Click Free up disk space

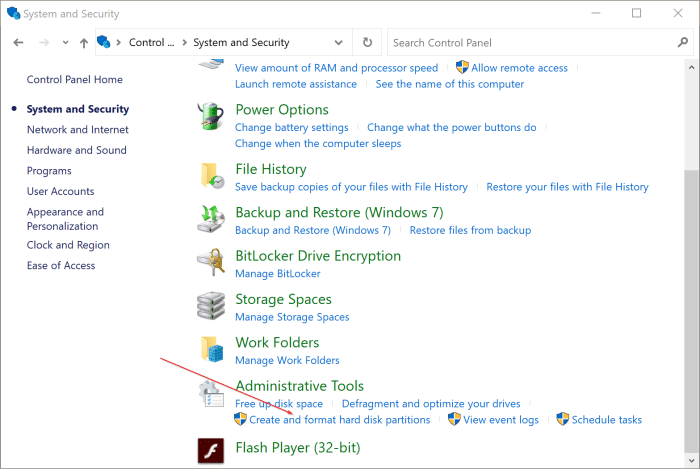click(279, 404)
